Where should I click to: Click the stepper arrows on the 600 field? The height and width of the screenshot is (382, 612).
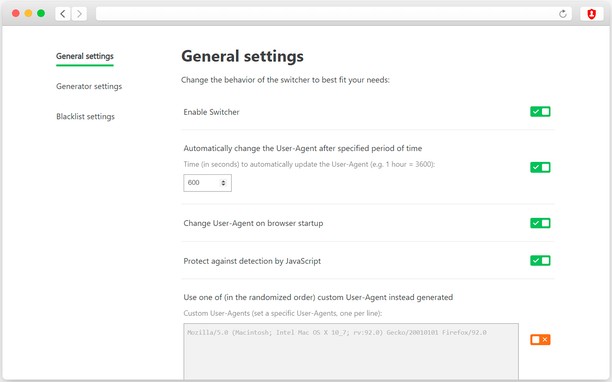pos(223,183)
